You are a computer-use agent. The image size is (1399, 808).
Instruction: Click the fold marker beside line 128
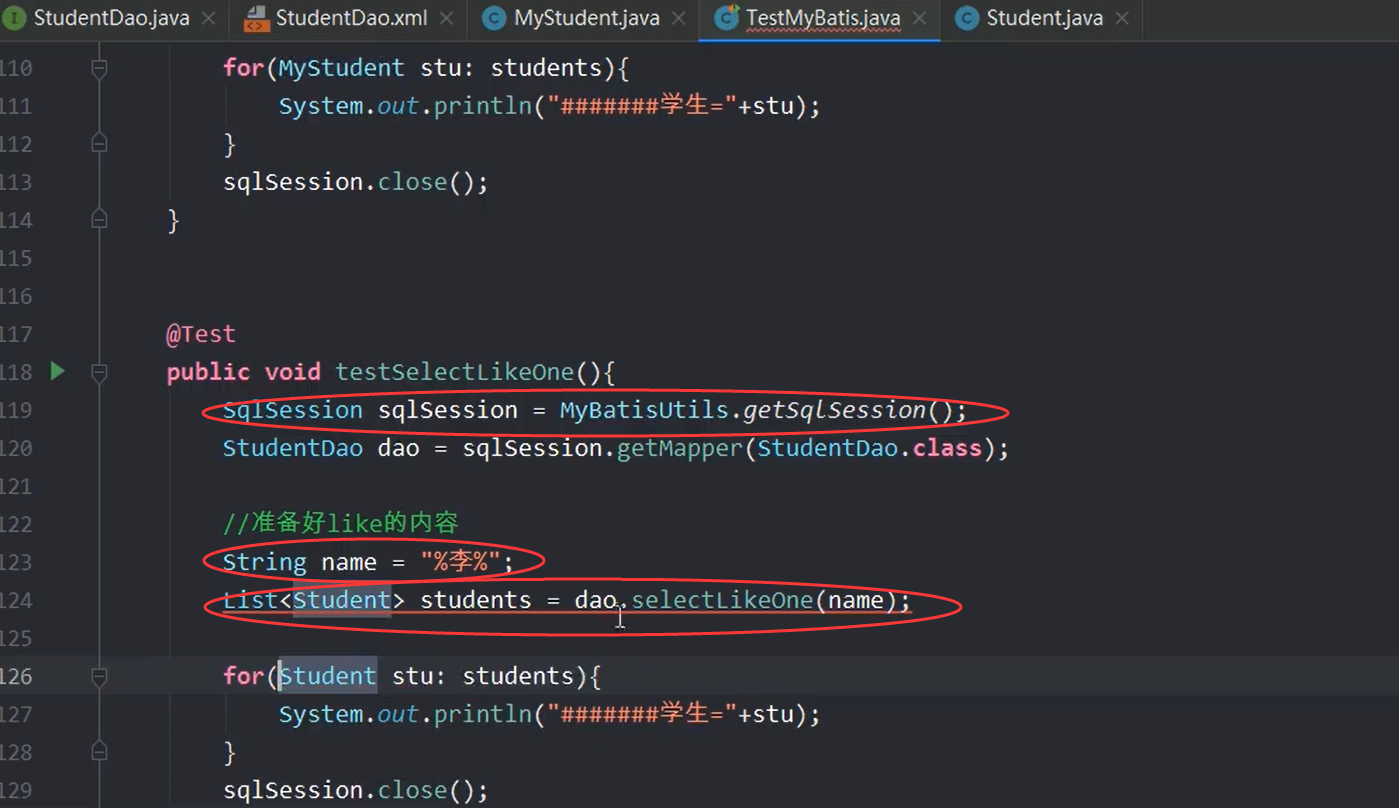pyautogui.click(x=98, y=751)
